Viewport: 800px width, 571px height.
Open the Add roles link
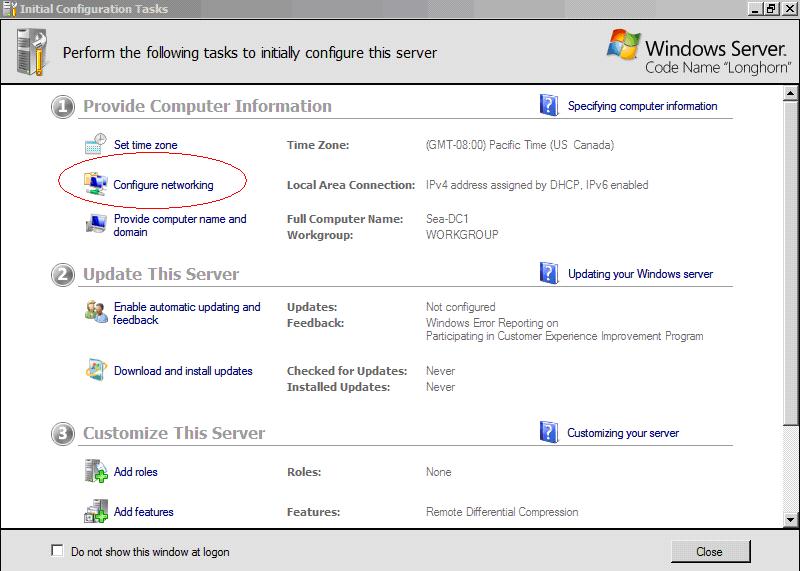[135, 472]
